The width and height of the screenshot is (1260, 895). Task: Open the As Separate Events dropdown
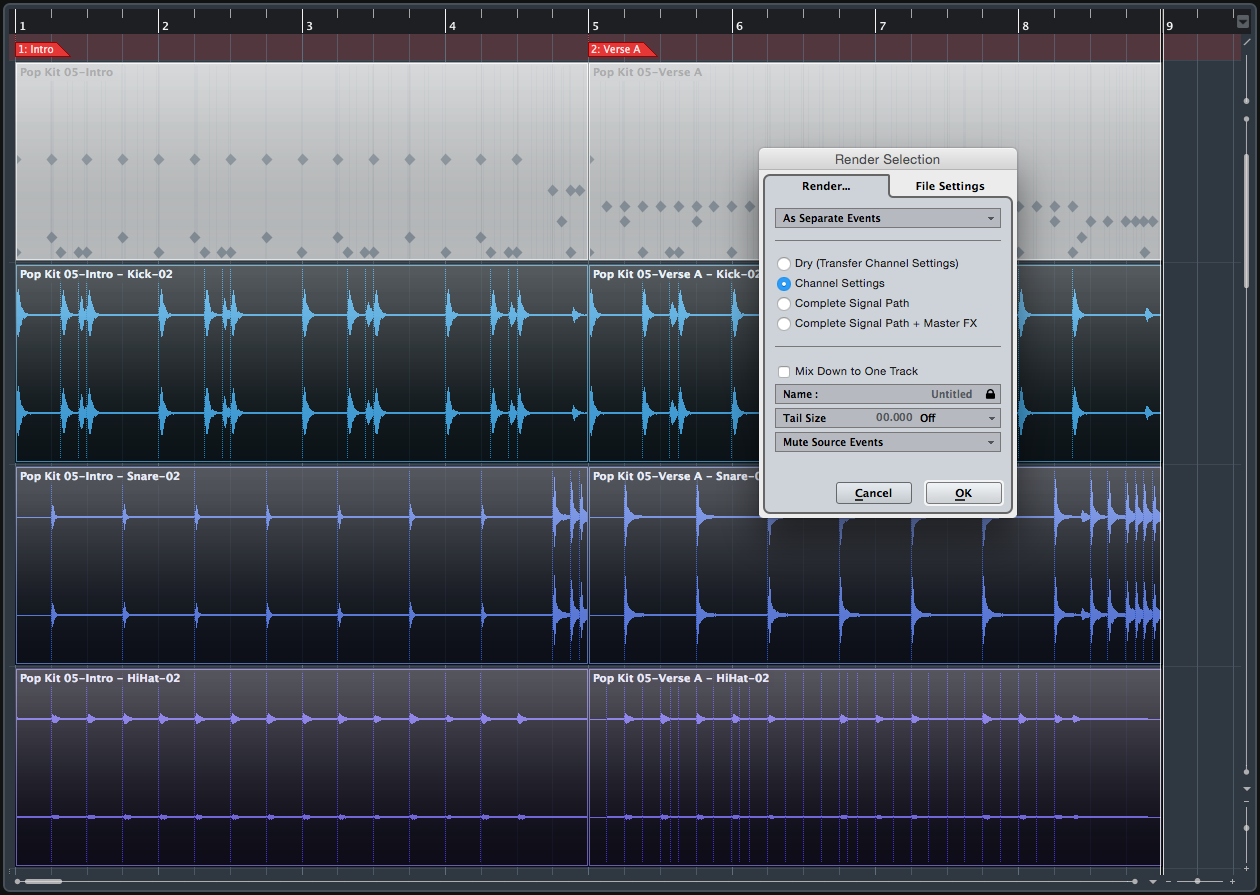pos(887,217)
